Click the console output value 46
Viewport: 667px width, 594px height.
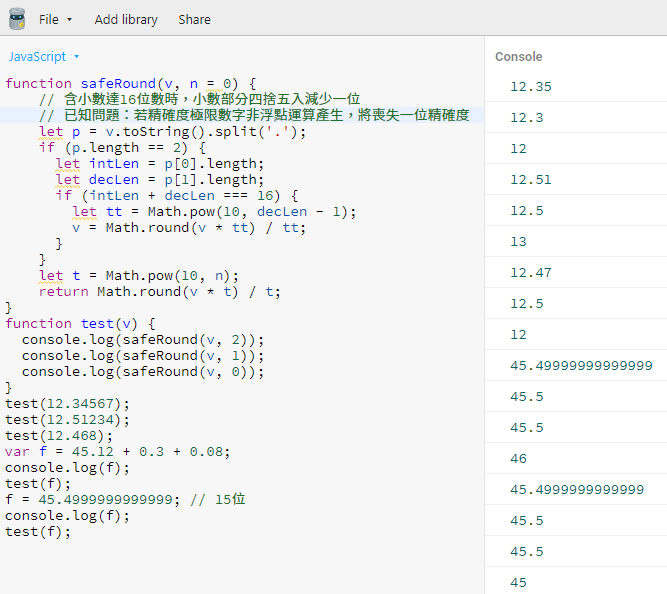[x=518, y=458]
